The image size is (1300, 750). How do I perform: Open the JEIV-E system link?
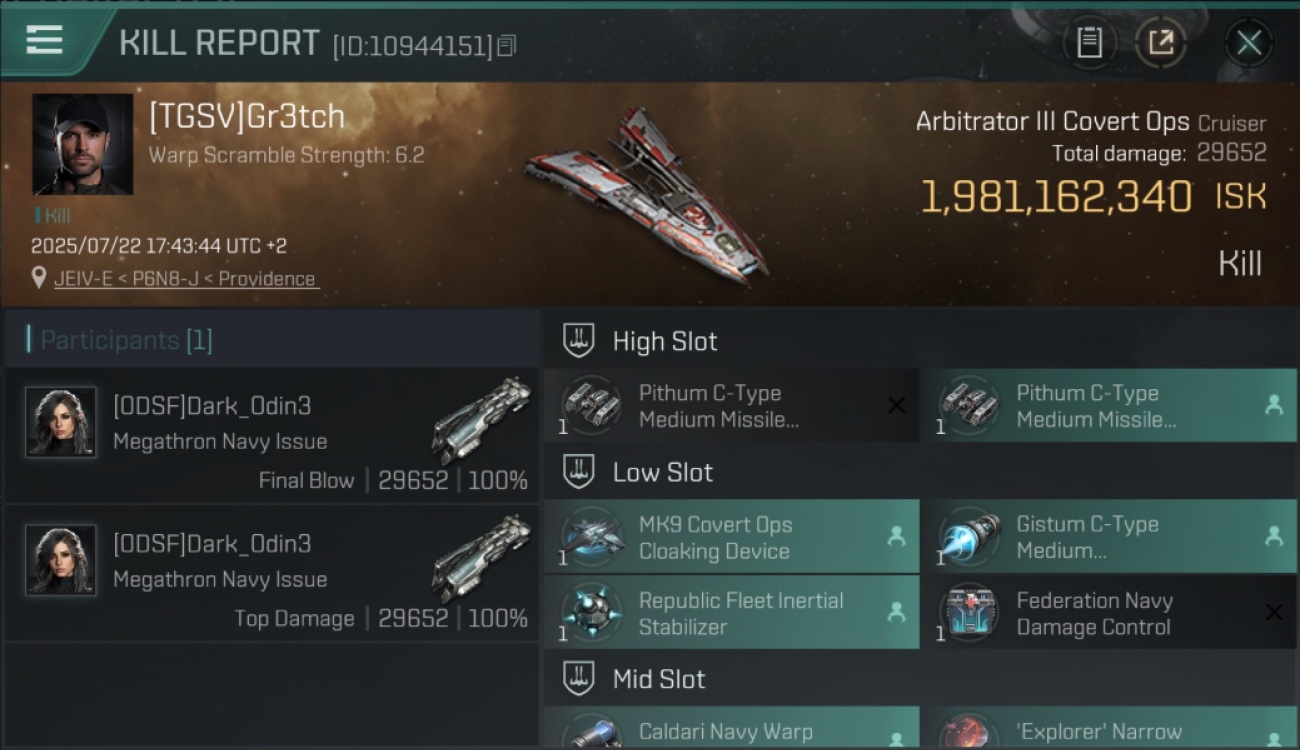(x=82, y=279)
